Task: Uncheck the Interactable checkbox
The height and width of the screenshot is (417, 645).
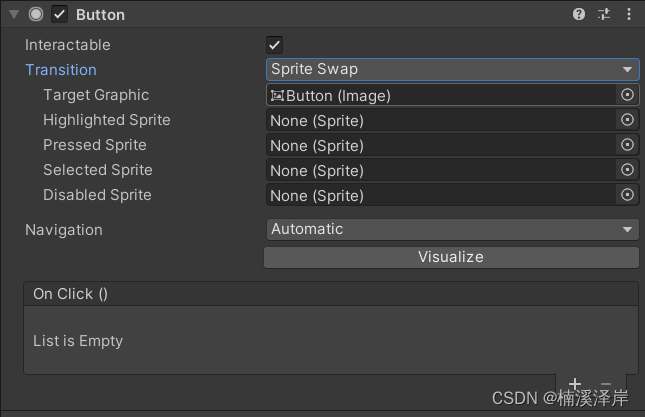Action: point(274,45)
